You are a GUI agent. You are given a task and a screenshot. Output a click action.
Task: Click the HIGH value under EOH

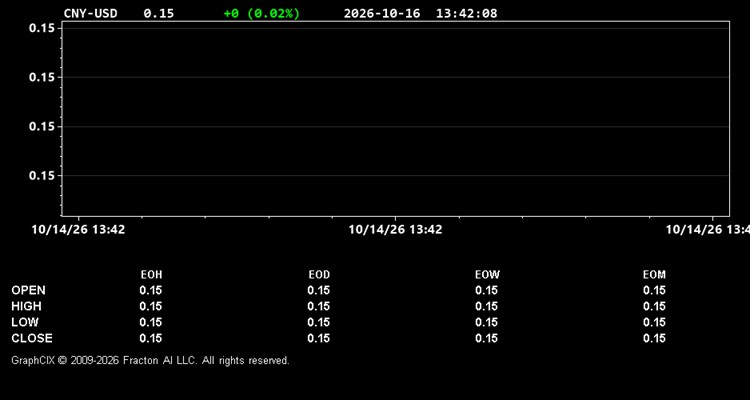(151, 306)
